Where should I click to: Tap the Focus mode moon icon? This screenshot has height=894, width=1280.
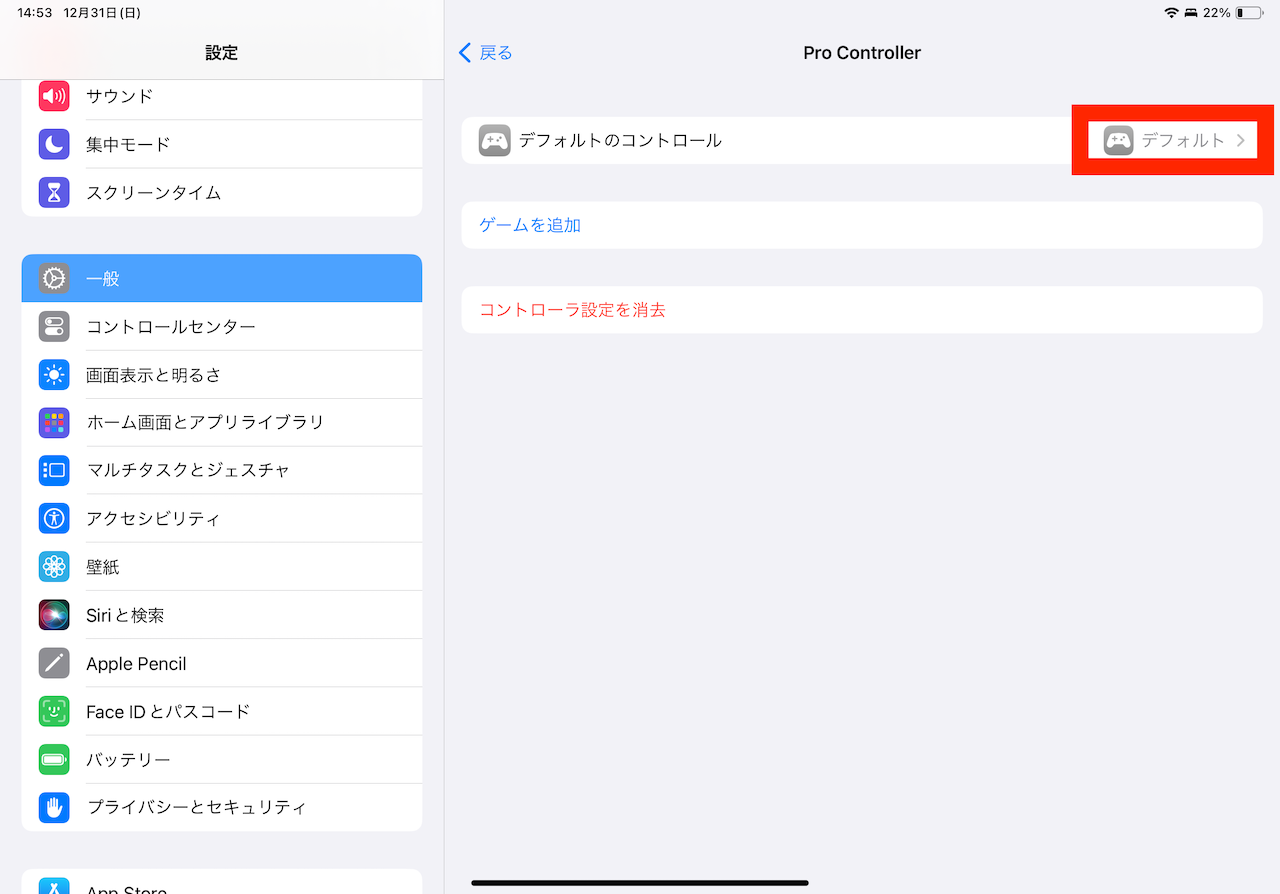(54, 144)
